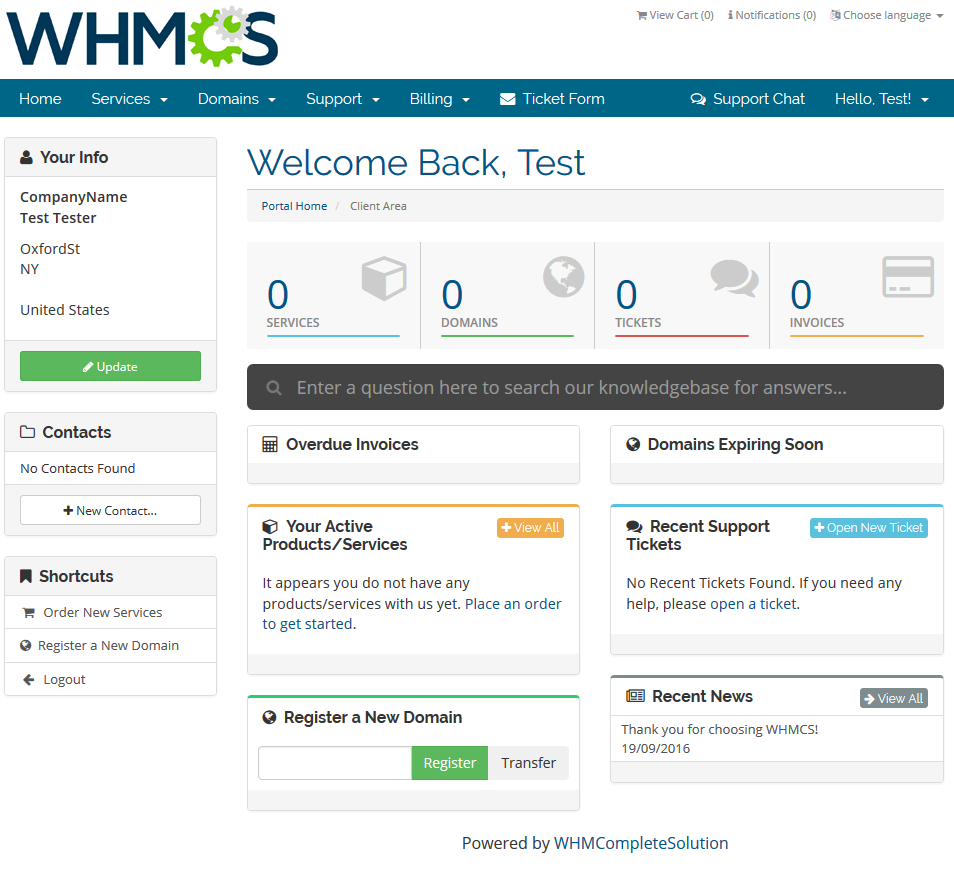Click the No Contacts Found text
This screenshot has width=954, height=885.
tap(77, 468)
